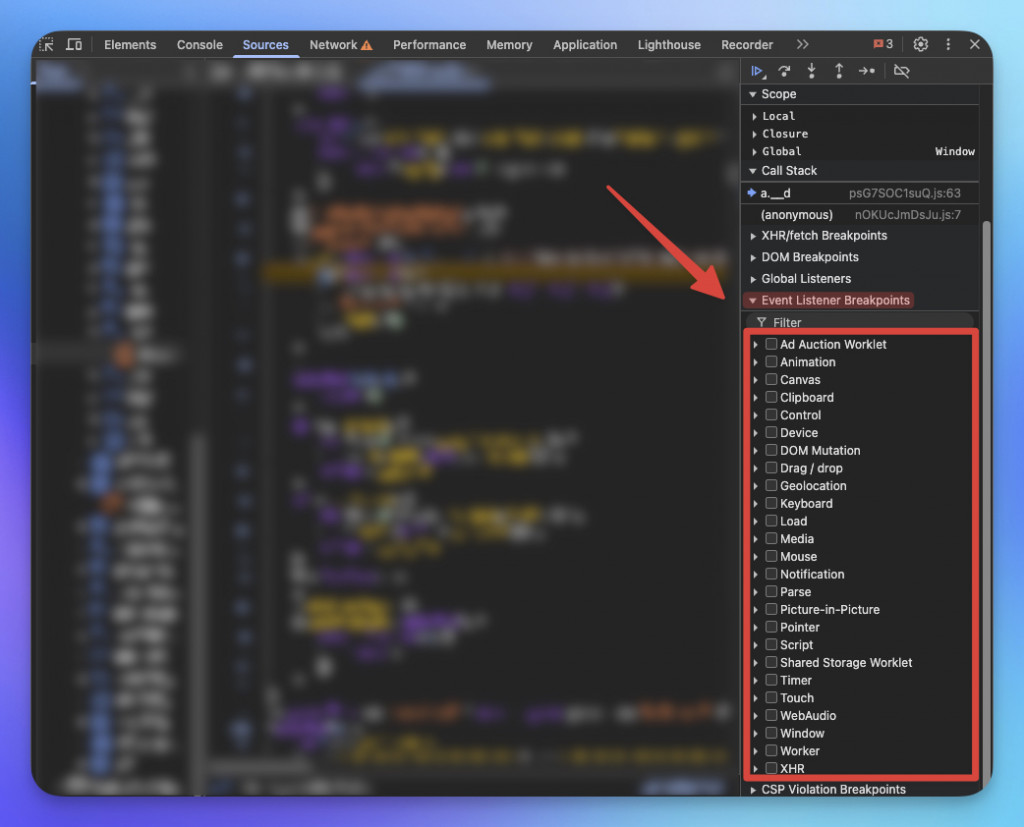Screen dimensions: 1024x827
Task: Open the Application tab
Action: 584,44
